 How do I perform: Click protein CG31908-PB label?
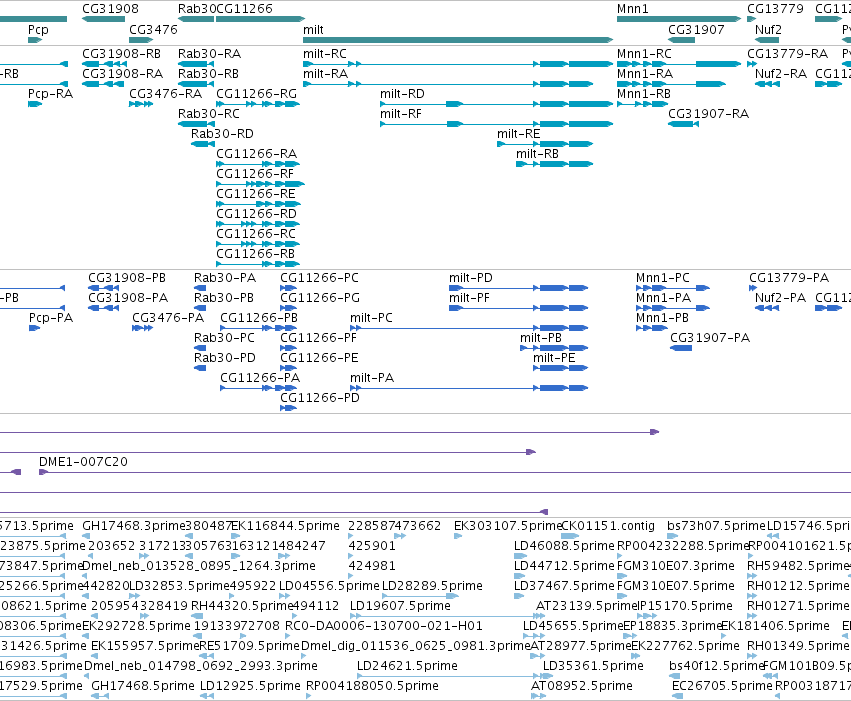[x=127, y=278]
